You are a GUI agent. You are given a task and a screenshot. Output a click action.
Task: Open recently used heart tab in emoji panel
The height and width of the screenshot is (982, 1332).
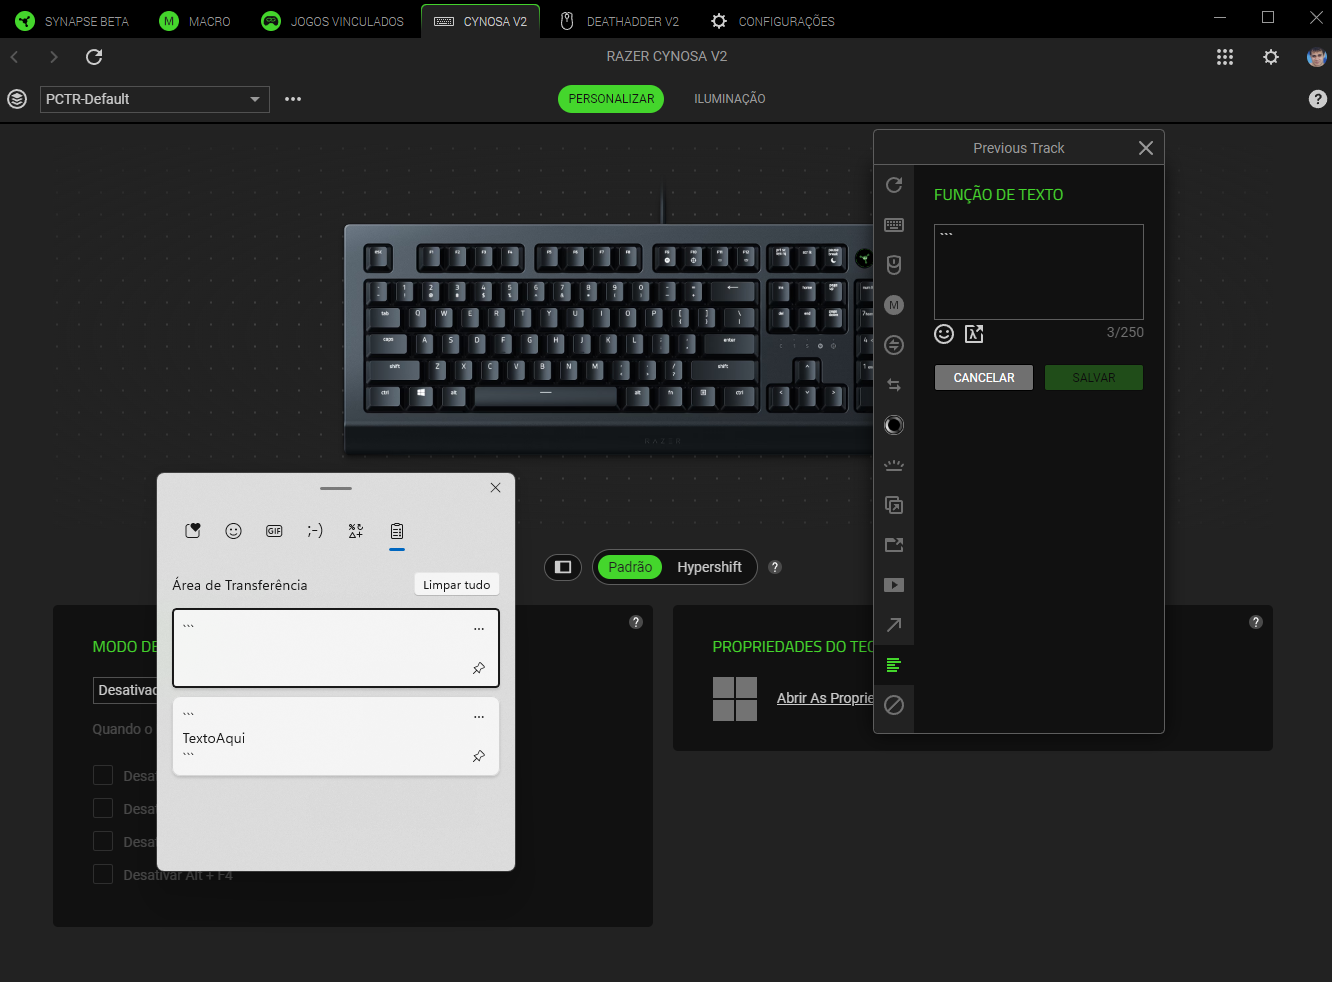[x=193, y=531]
